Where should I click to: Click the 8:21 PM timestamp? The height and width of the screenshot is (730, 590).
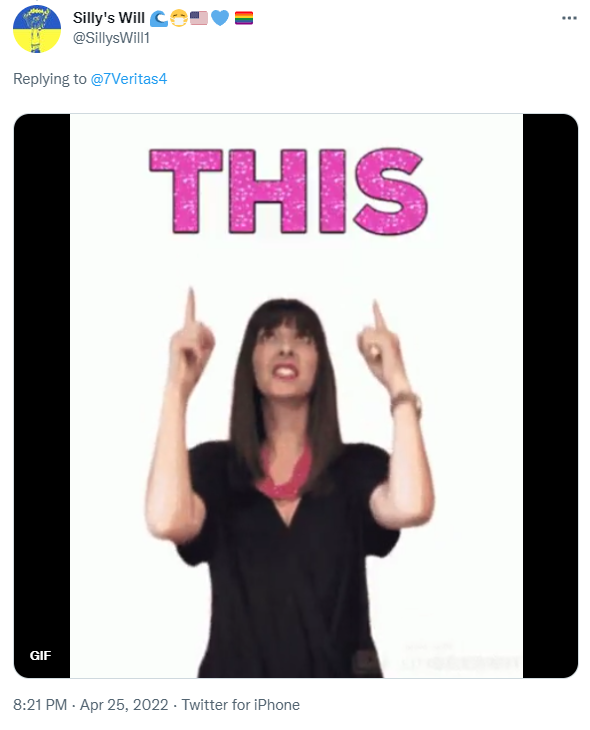(x=40, y=704)
